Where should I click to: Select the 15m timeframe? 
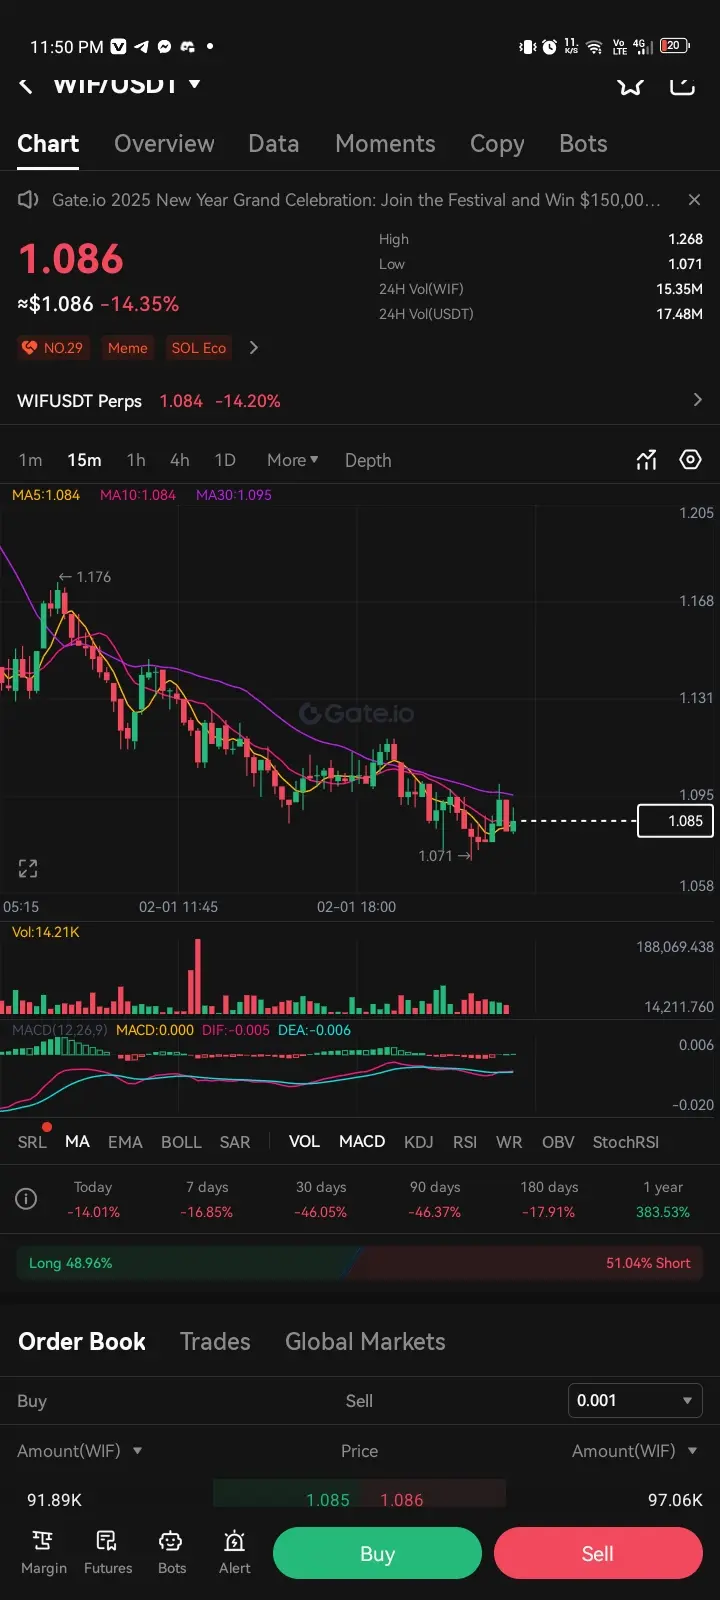pos(84,460)
